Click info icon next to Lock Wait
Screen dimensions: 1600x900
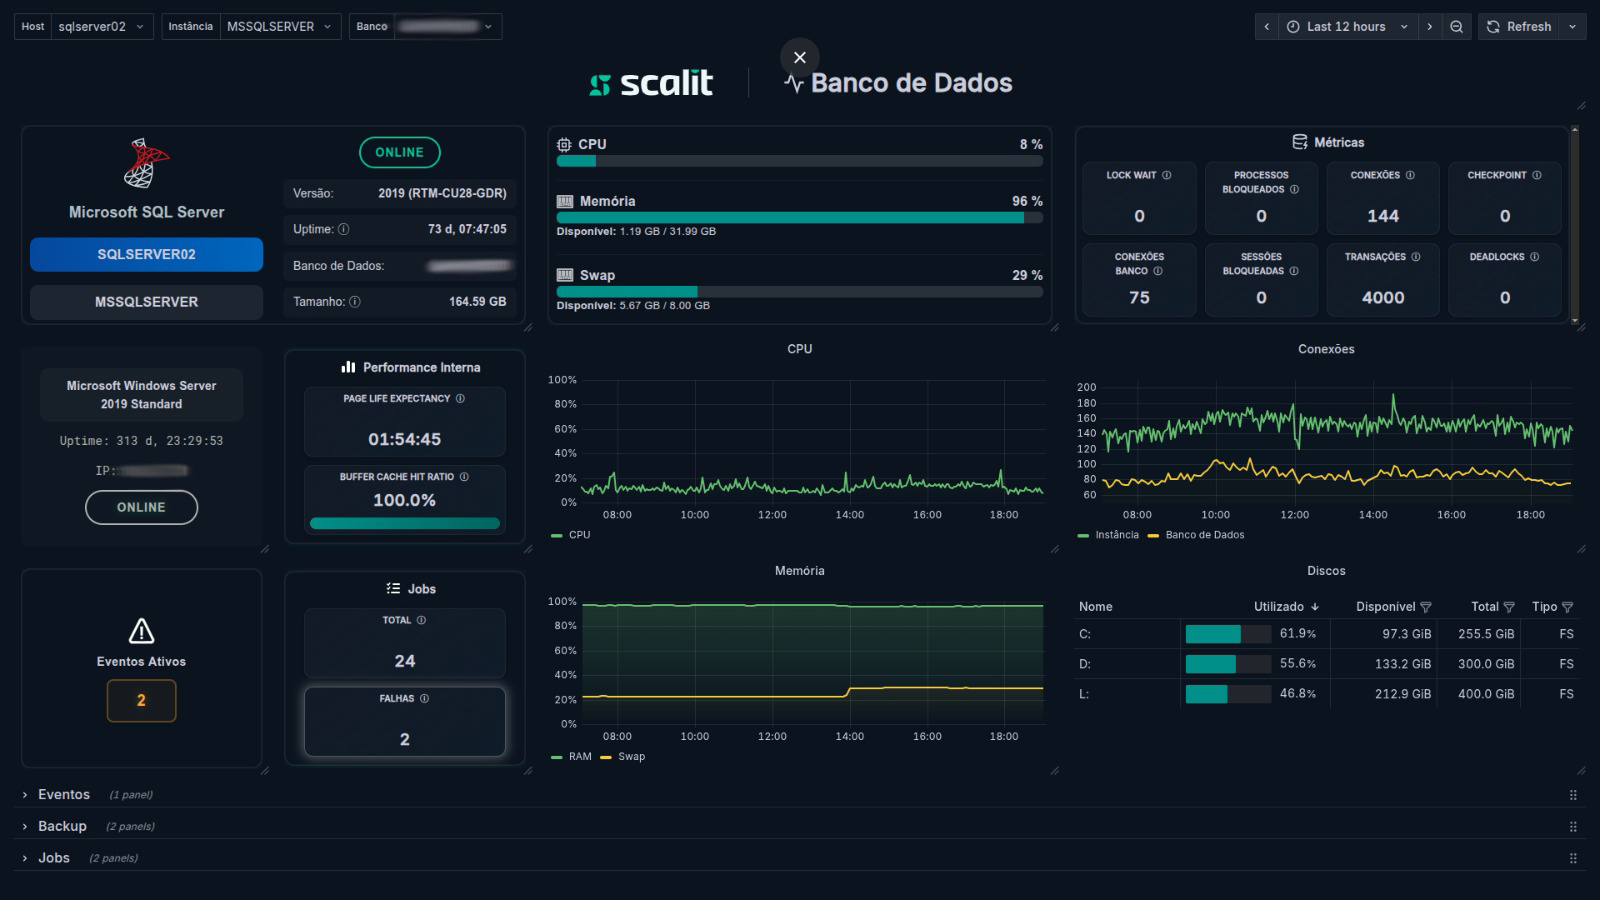pyautogui.click(x=1166, y=175)
